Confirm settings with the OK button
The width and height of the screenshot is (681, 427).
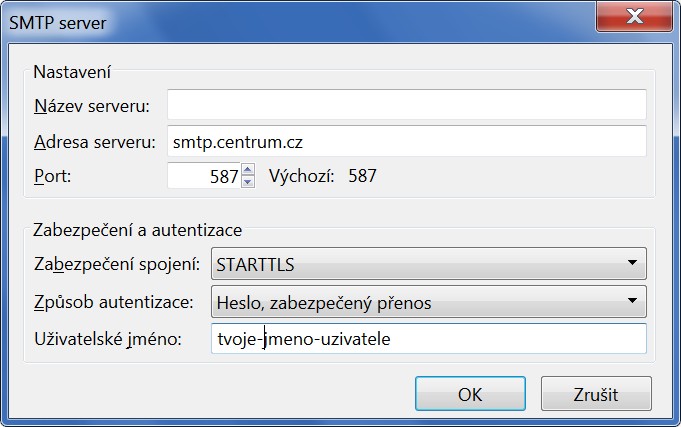point(470,394)
